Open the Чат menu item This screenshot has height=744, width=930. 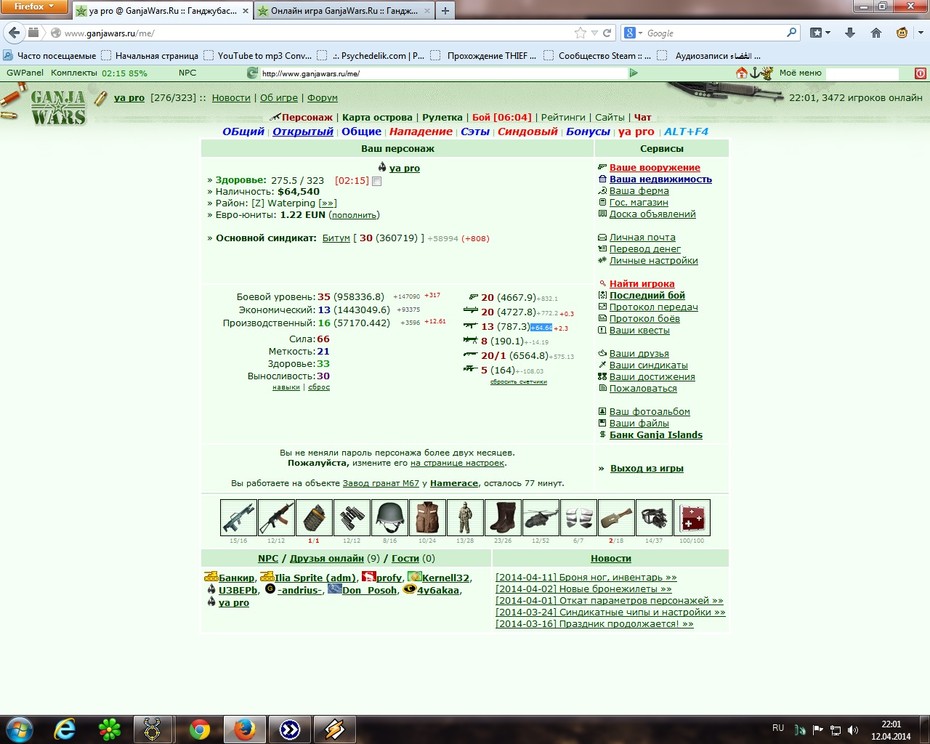[643, 117]
